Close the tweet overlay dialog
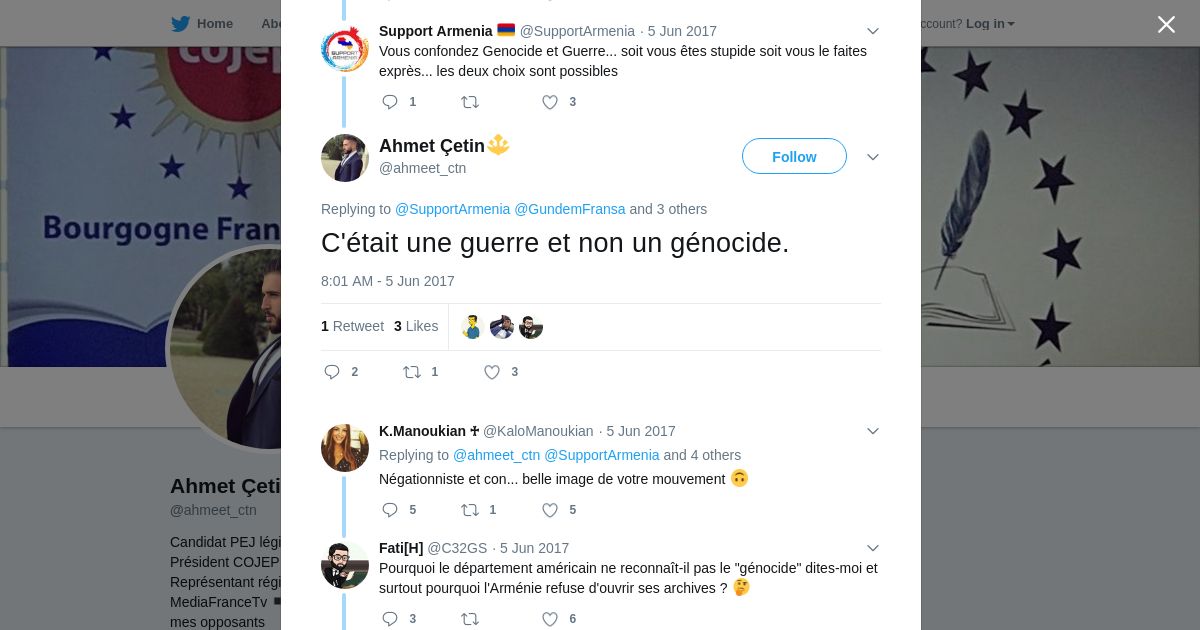The width and height of the screenshot is (1200, 630). tap(1166, 24)
